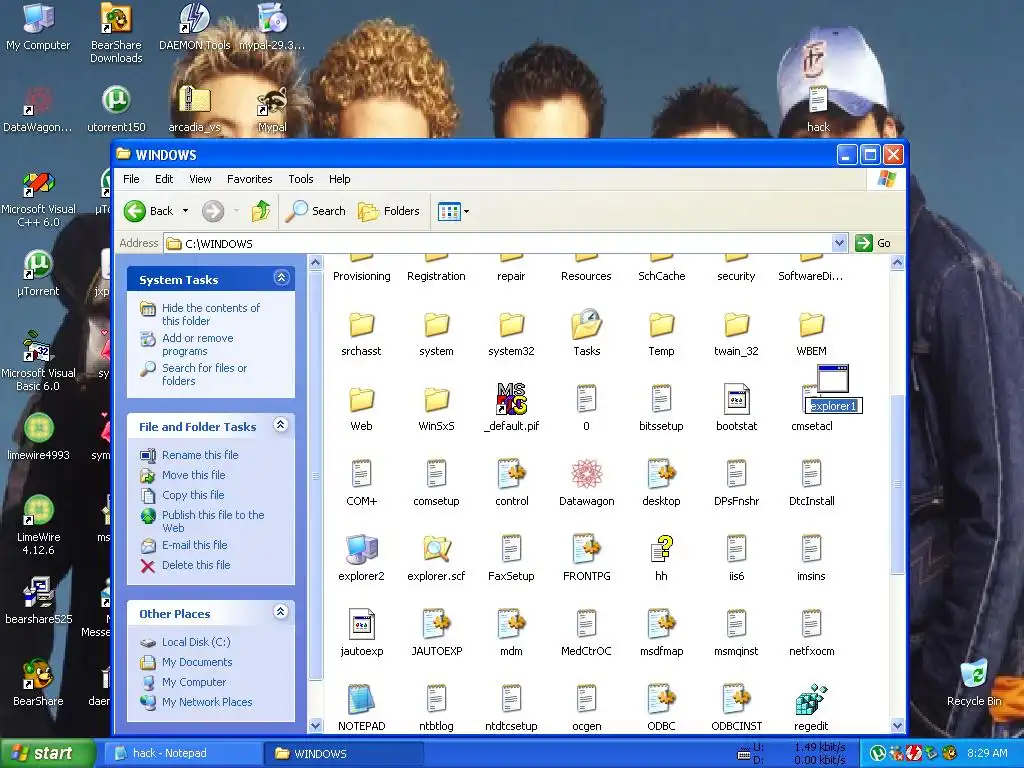Select the FRONTPG file icon
This screenshot has width=1024, height=768.
586,549
